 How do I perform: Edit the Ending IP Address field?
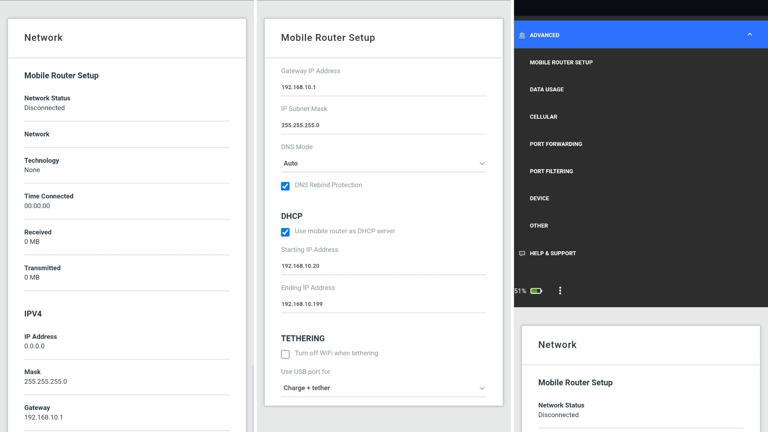[384, 304]
